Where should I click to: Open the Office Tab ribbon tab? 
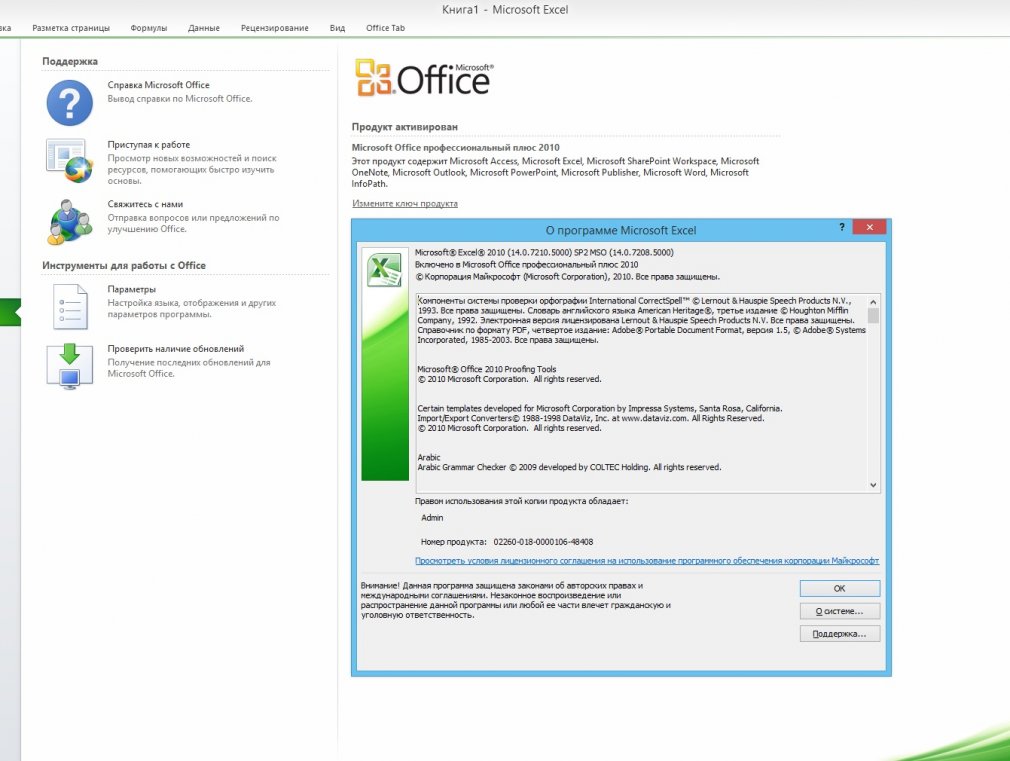(385, 28)
